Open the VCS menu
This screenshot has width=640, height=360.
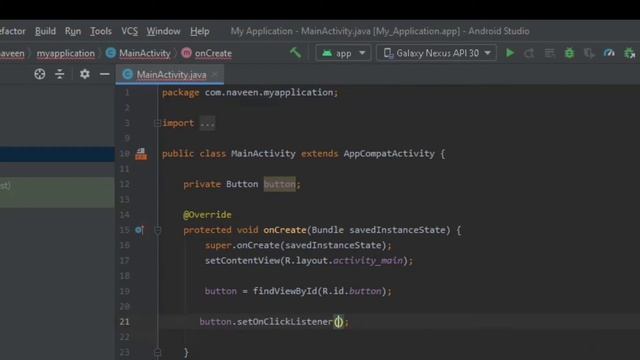pos(129,31)
